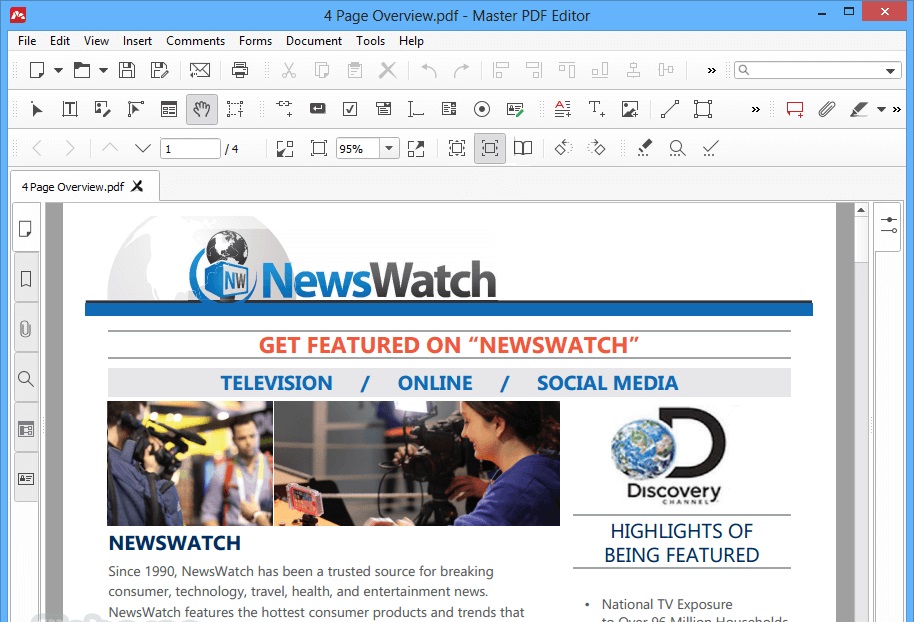The width and height of the screenshot is (914, 622).
Task: Open the View menu
Action: [96, 41]
